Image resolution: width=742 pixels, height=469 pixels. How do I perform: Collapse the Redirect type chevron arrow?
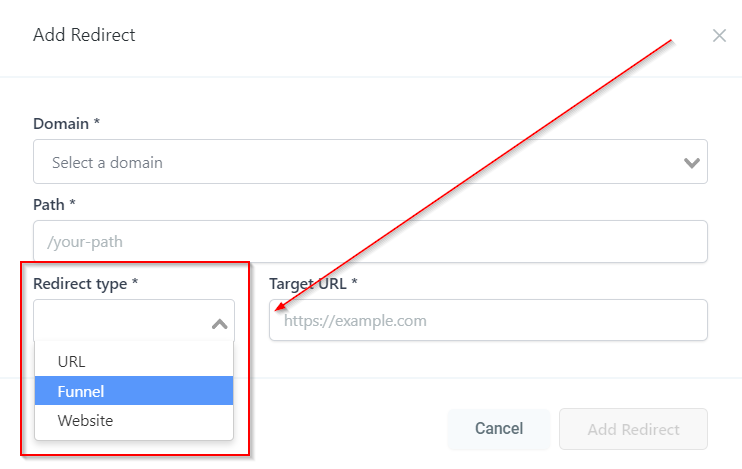[220, 324]
